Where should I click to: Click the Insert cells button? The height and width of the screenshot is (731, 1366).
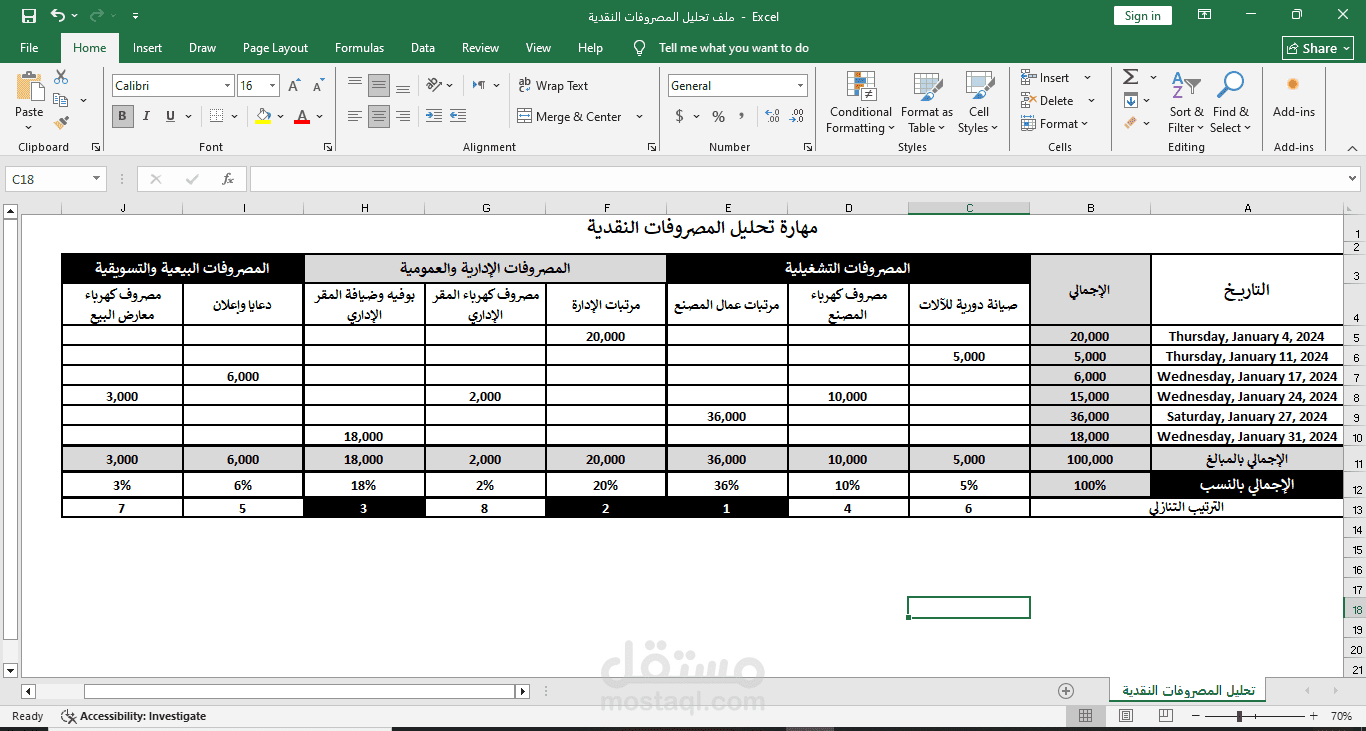[1046, 77]
